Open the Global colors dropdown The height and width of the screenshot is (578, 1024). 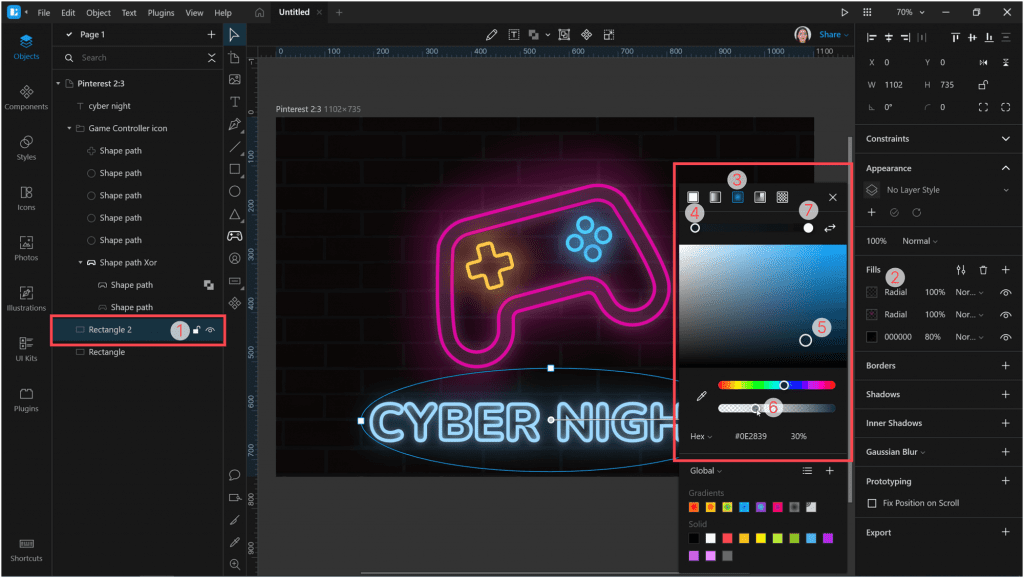point(706,471)
